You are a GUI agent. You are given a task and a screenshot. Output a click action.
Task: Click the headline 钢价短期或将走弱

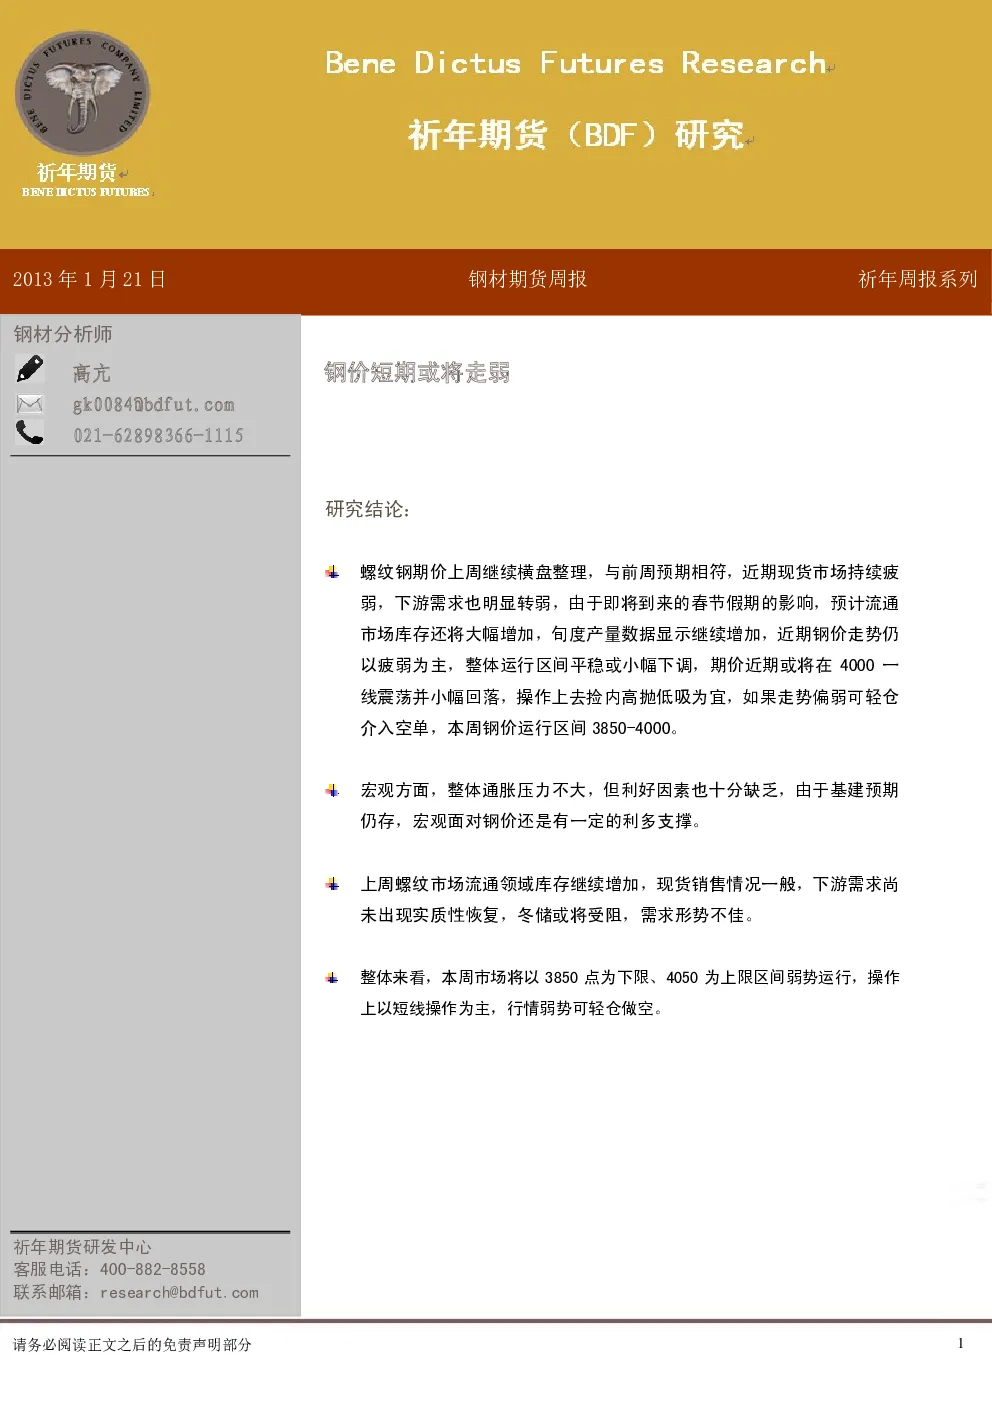(x=417, y=373)
